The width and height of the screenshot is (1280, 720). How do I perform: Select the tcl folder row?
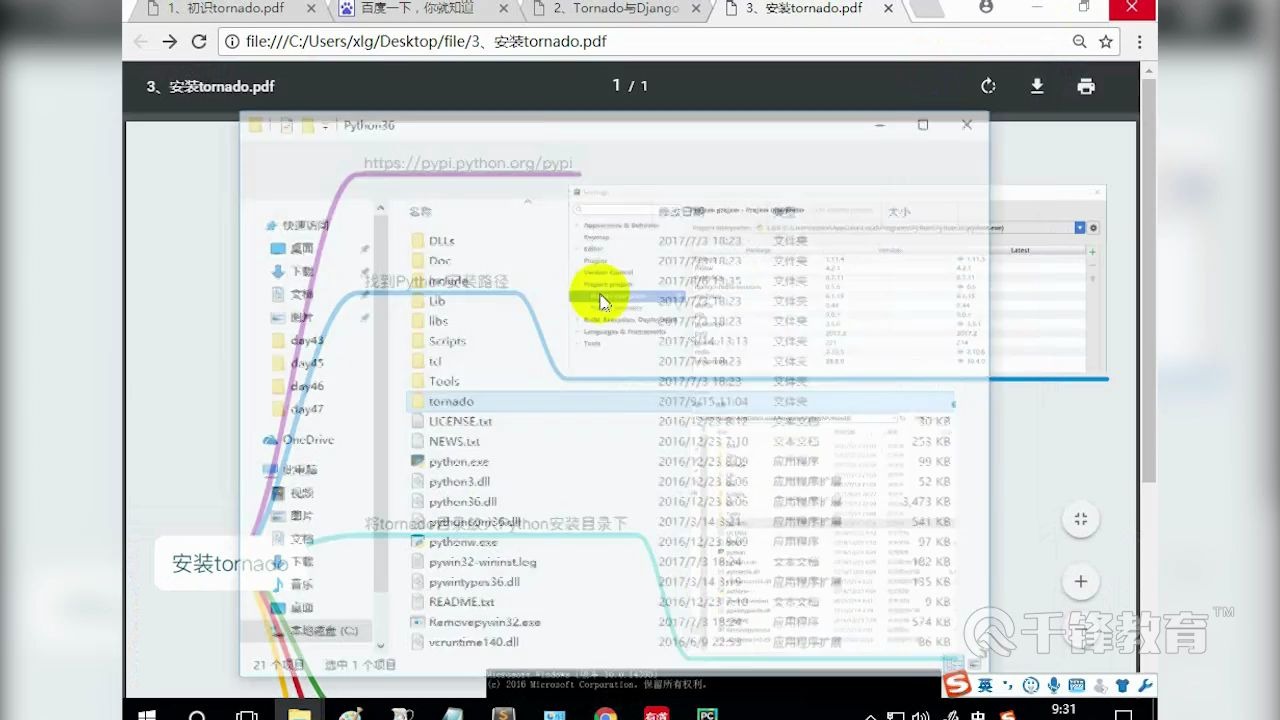coord(680,361)
